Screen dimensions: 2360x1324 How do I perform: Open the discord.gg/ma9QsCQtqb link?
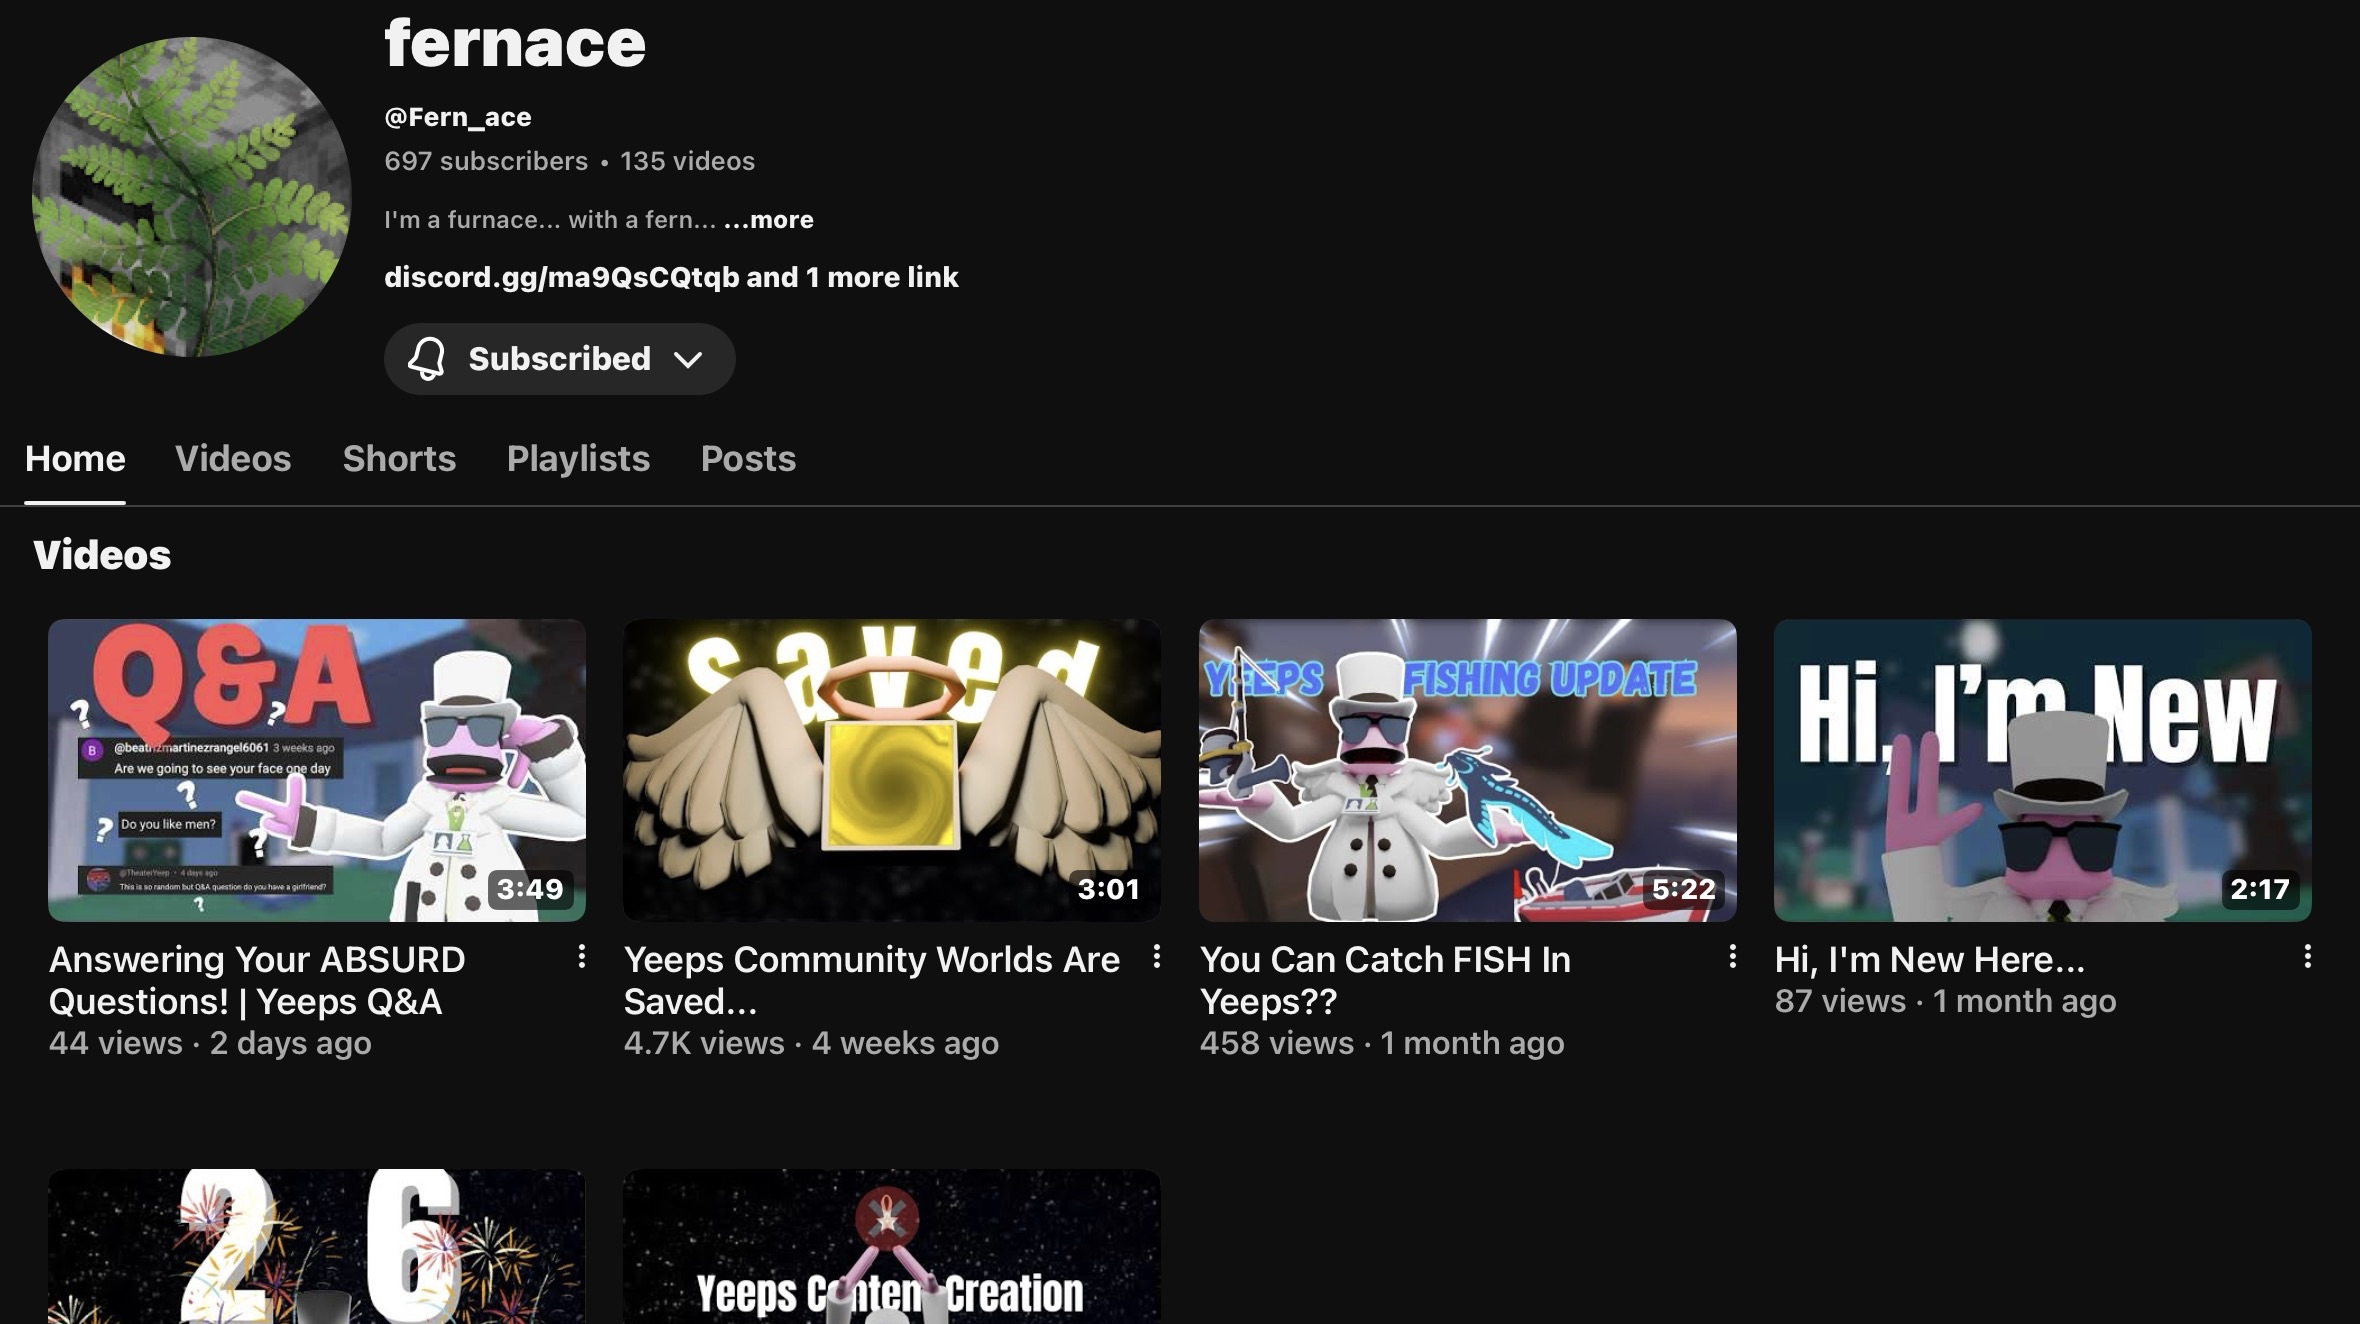click(562, 277)
